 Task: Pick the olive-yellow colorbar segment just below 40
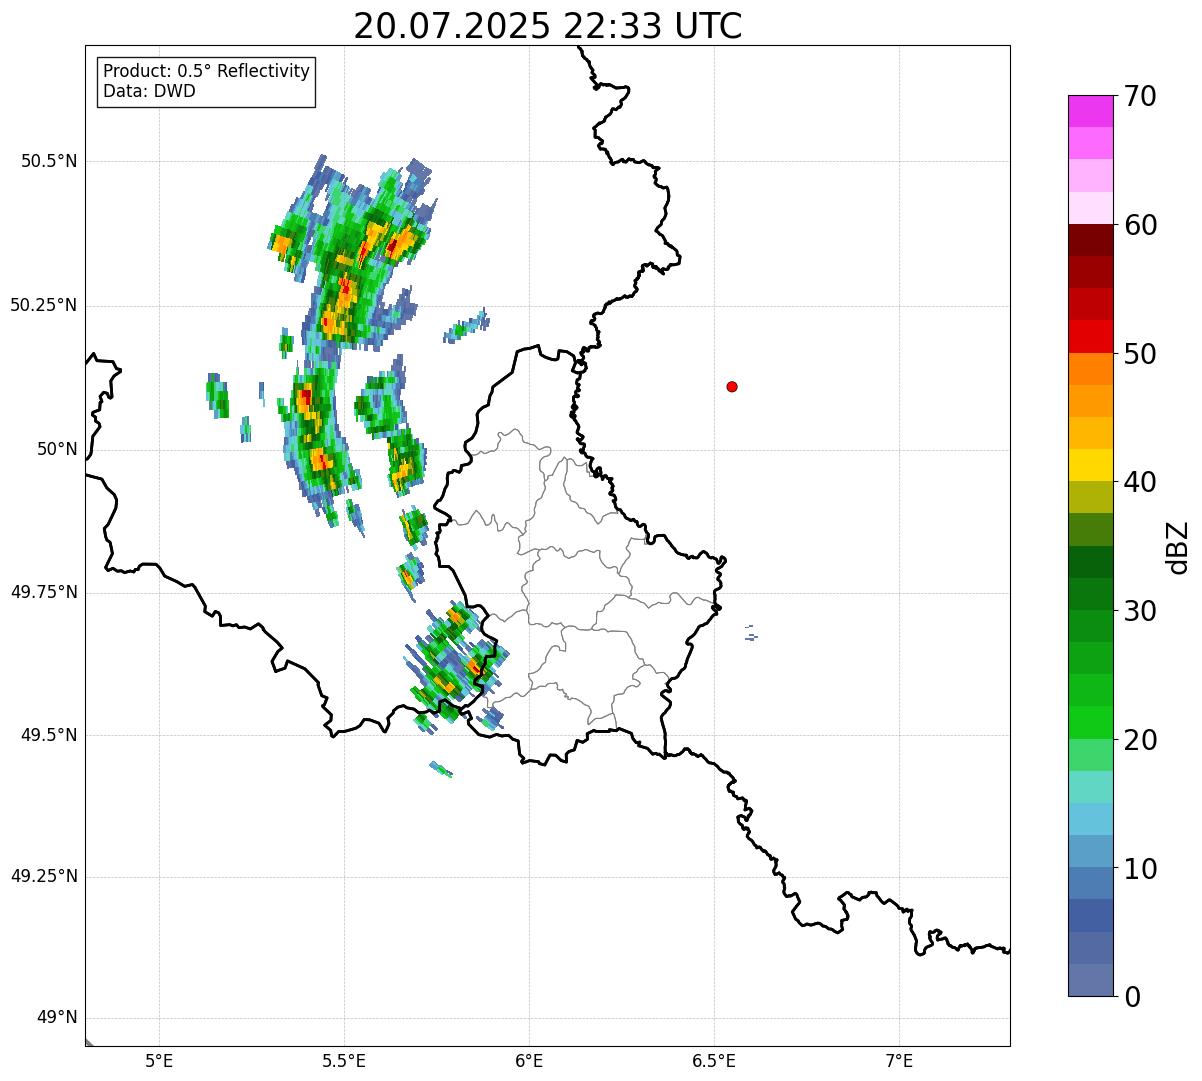click(1090, 497)
